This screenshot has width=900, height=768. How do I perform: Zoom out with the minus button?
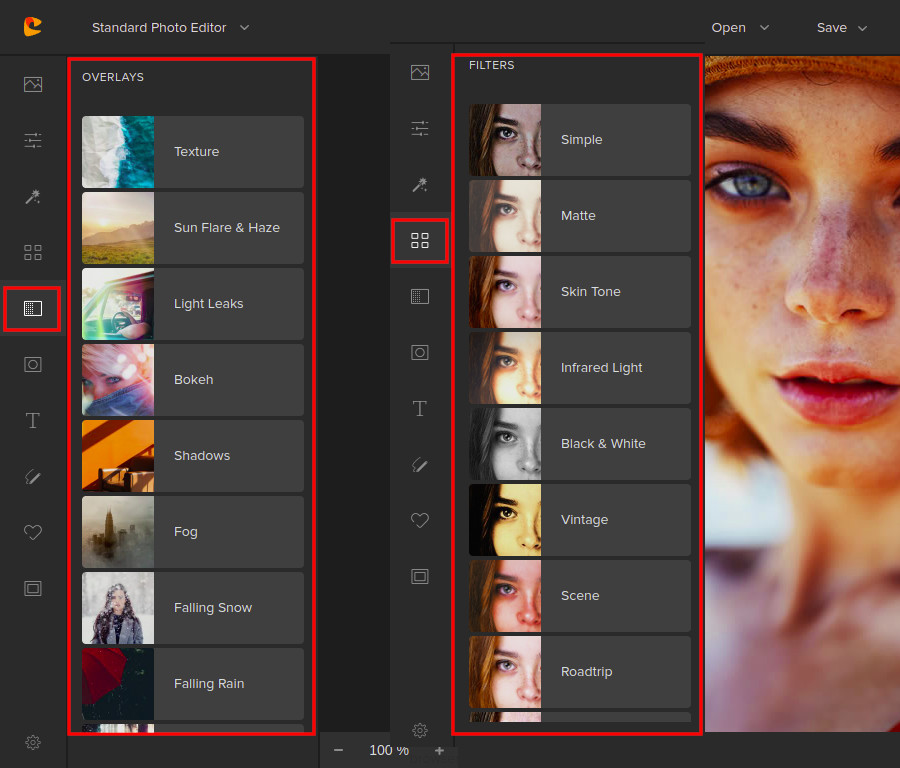pos(338,750)
